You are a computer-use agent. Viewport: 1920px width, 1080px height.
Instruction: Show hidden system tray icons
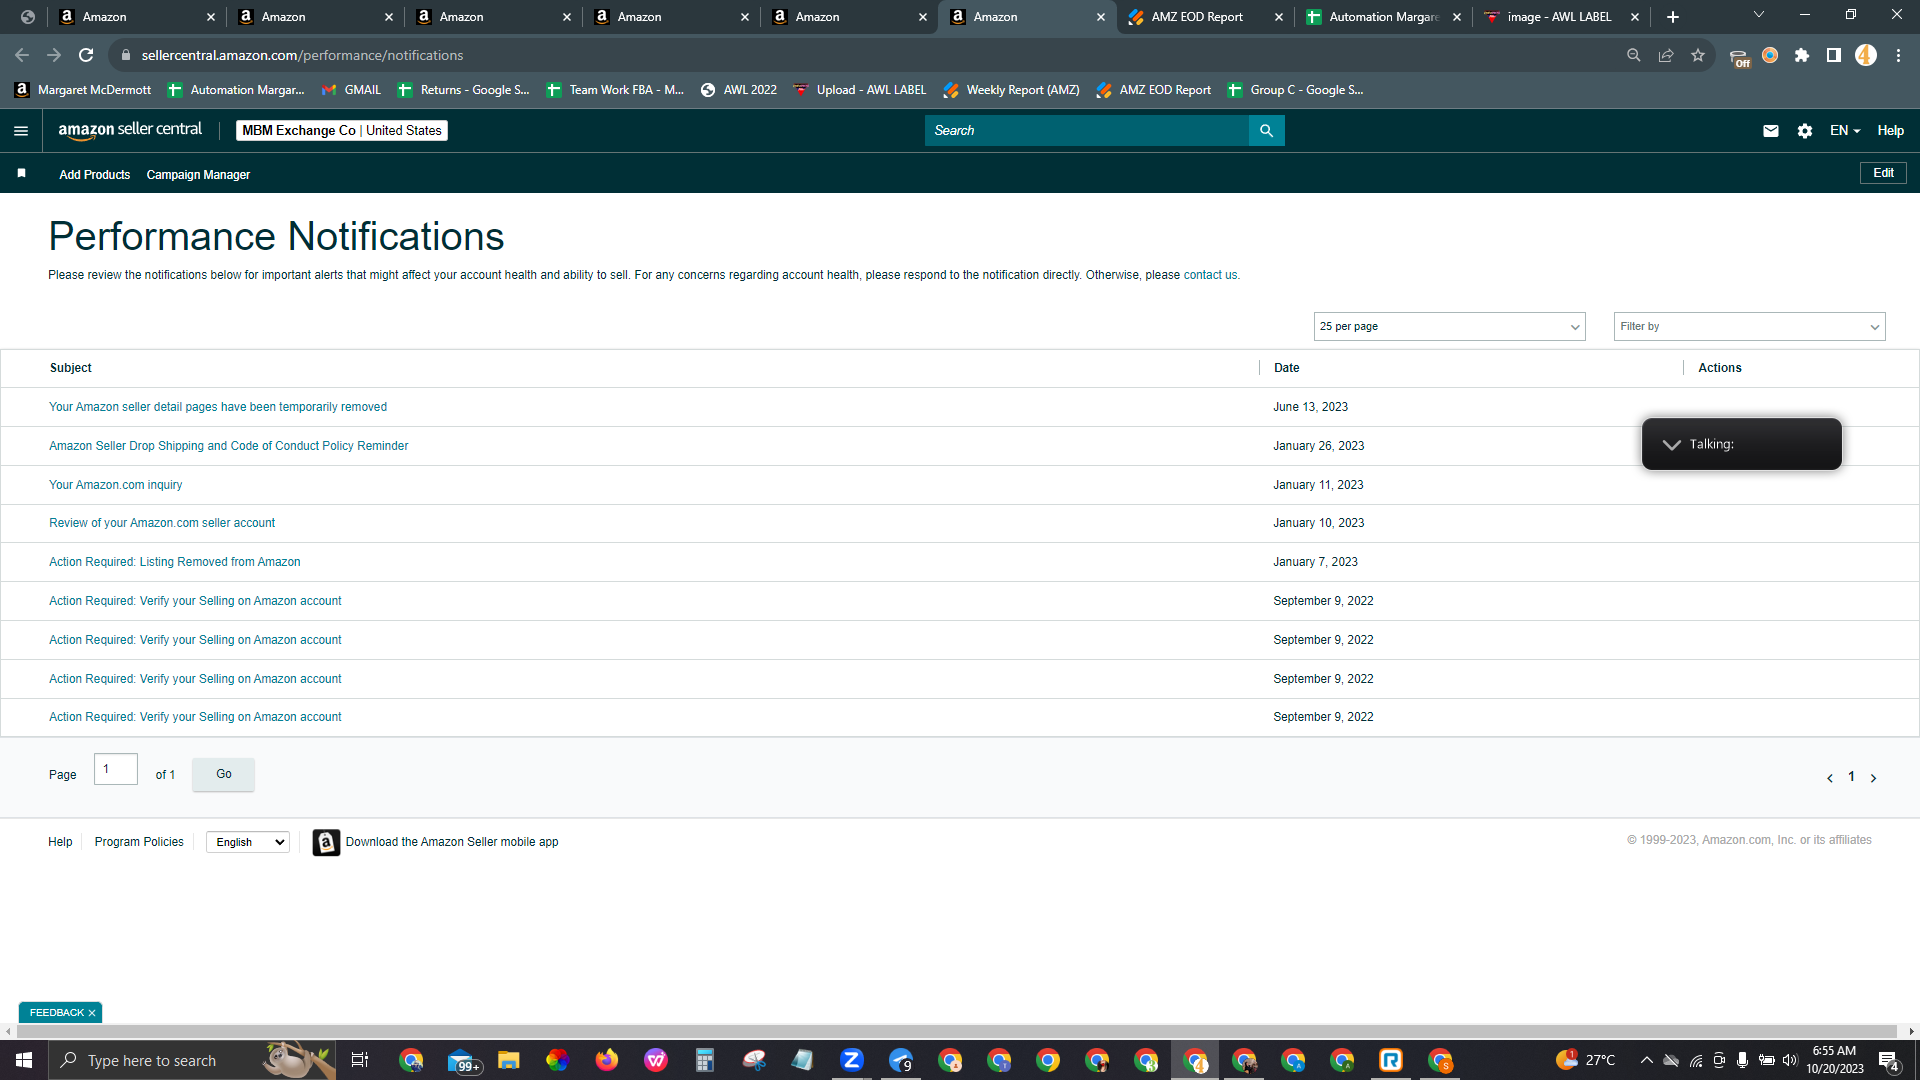(1646, 1060)
